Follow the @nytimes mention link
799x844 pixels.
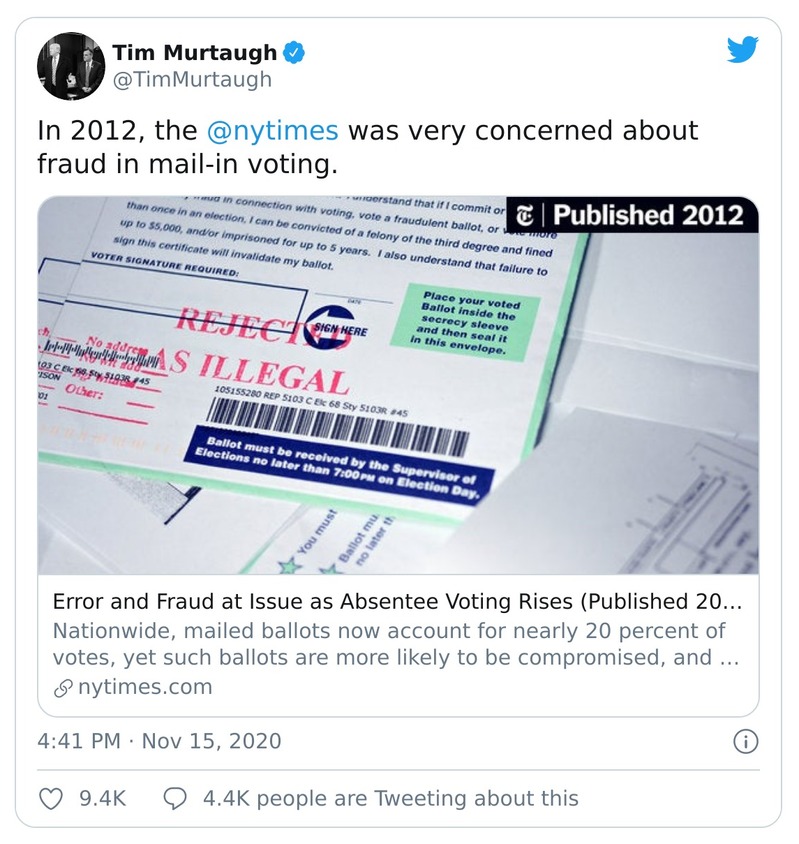pyautogui.click(x=272, y=131)
